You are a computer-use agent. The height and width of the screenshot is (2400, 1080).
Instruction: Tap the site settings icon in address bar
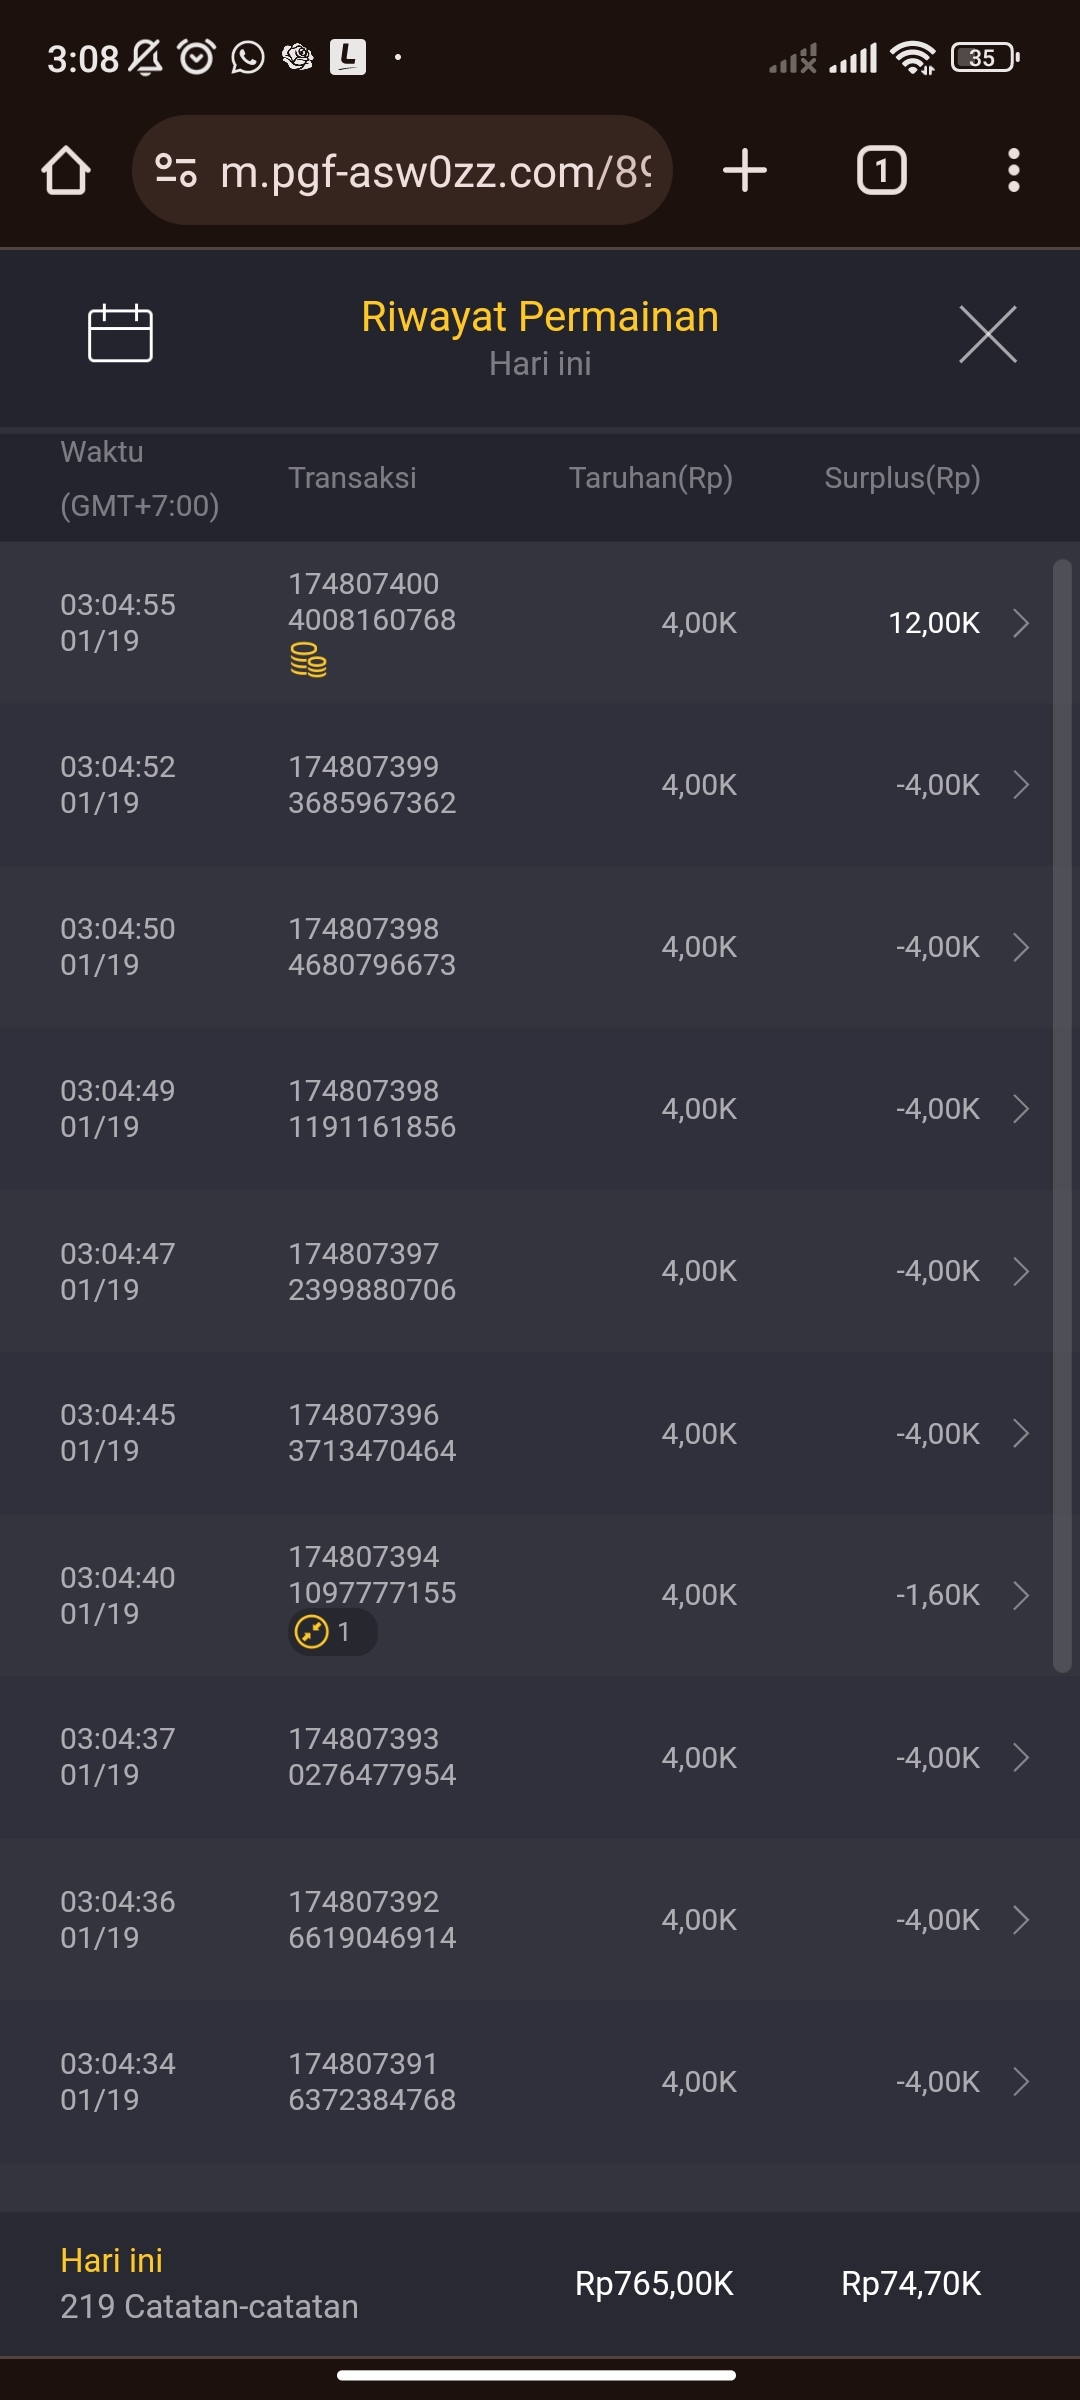click(177, 171)
